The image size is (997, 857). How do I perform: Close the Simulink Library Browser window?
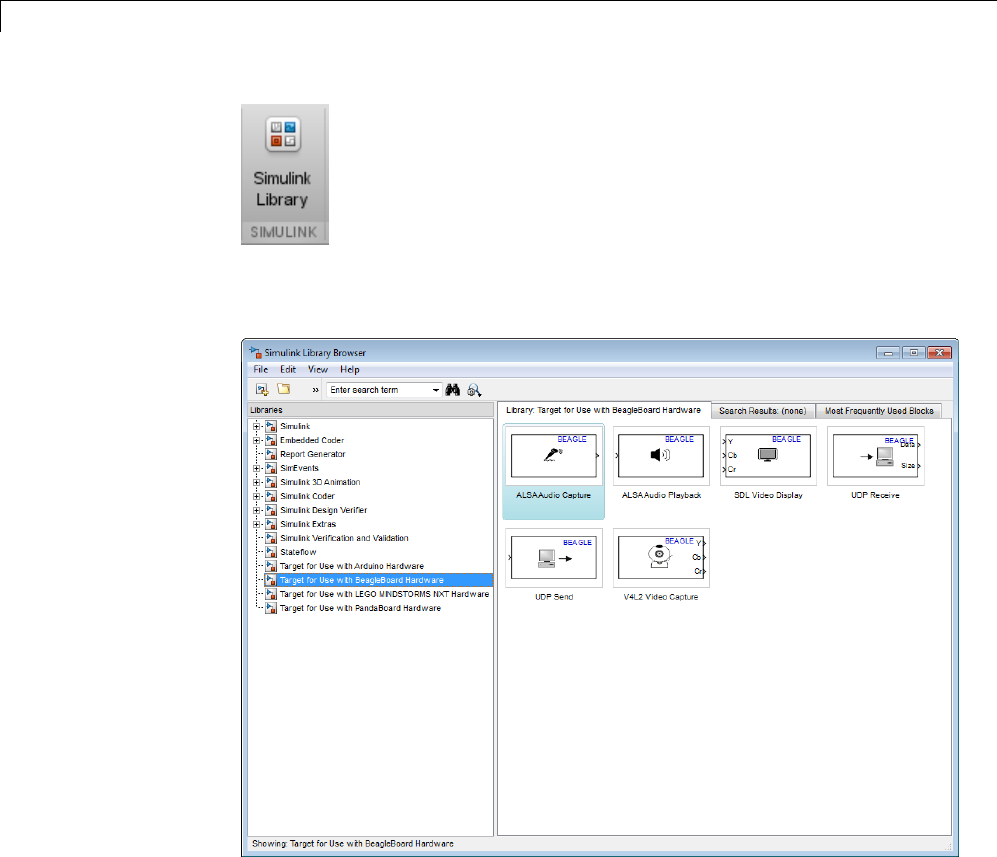[939, 352]
